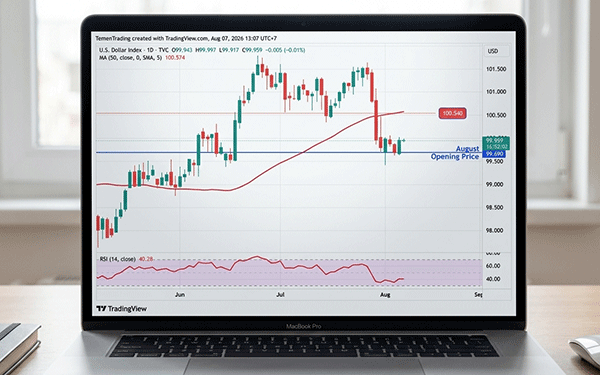Click the U.S. Dollar Index chart title
The width and height of the screenshot is (600, 375).
(134, 50)
